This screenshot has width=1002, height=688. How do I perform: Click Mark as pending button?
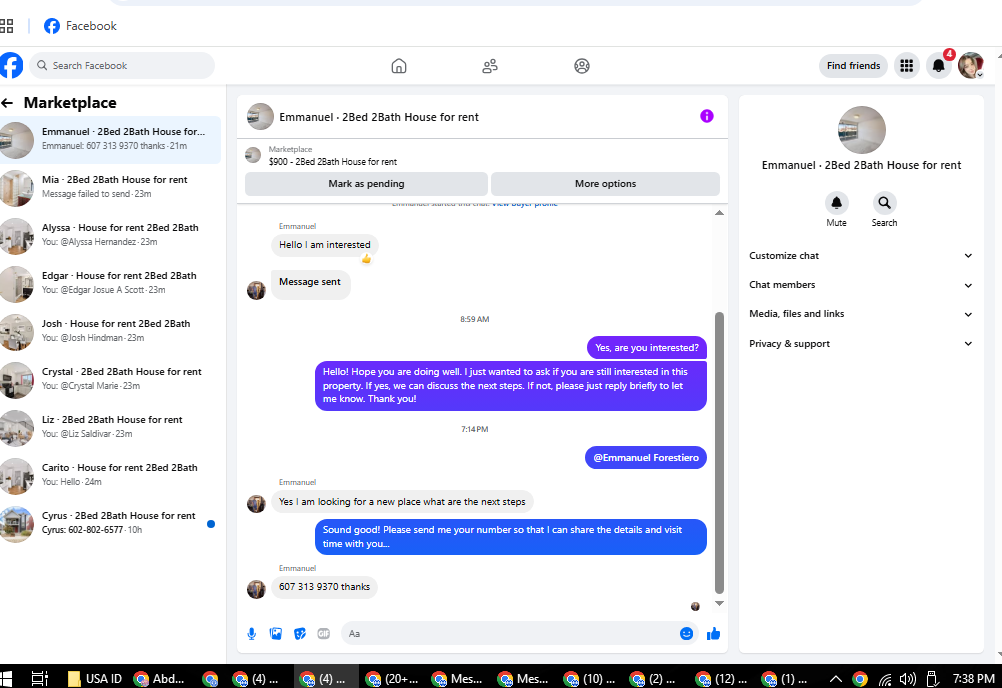(366, 184)
